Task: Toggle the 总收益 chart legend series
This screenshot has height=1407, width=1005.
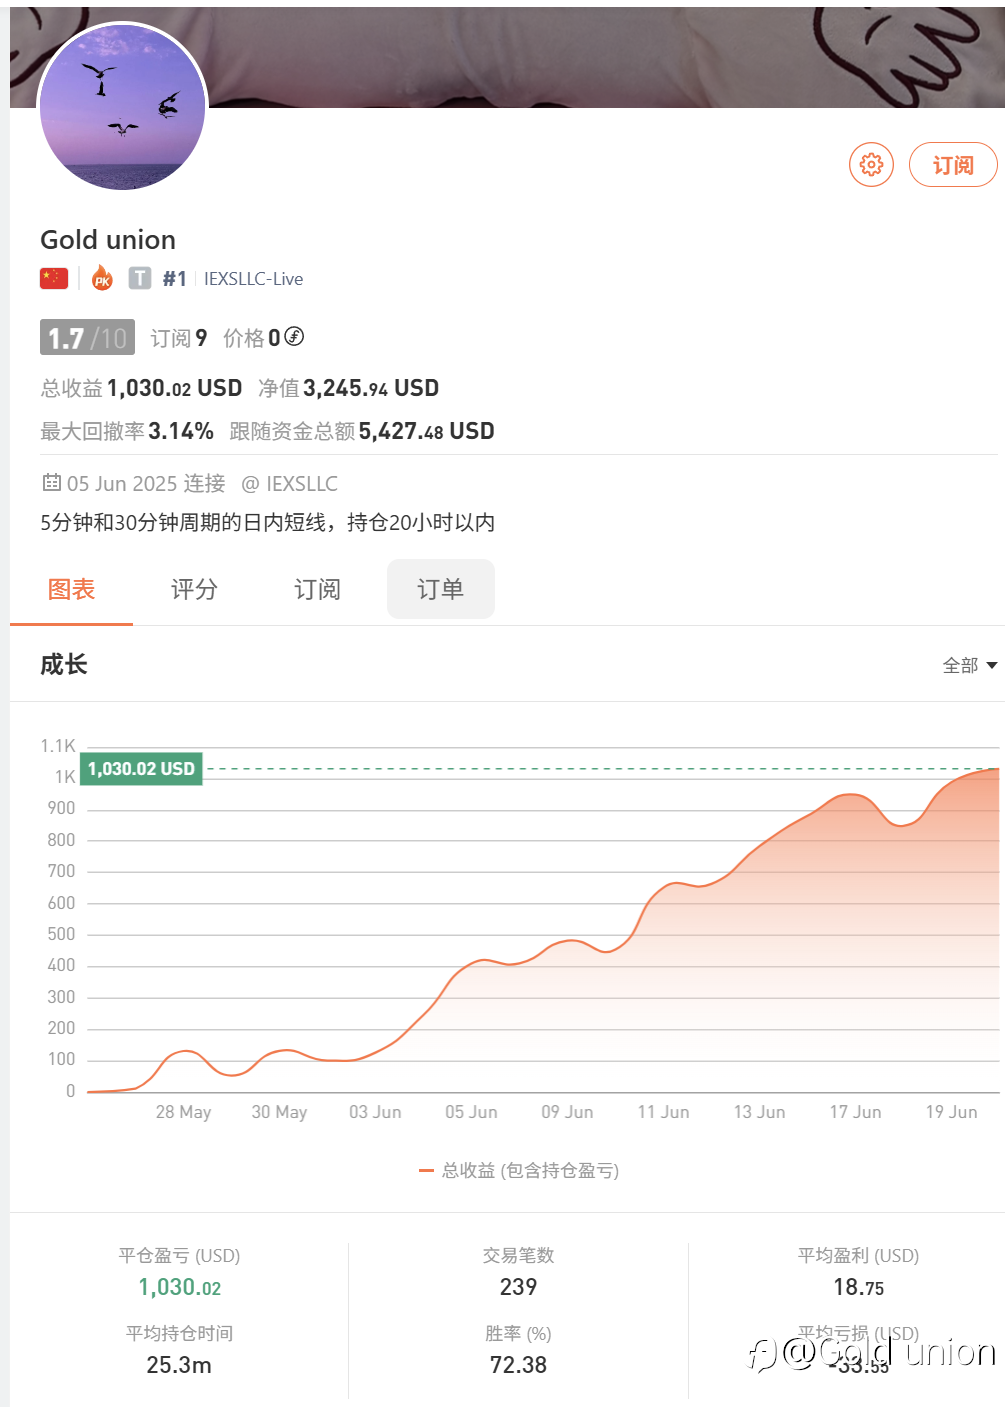Action: [x=520, y=1170]
